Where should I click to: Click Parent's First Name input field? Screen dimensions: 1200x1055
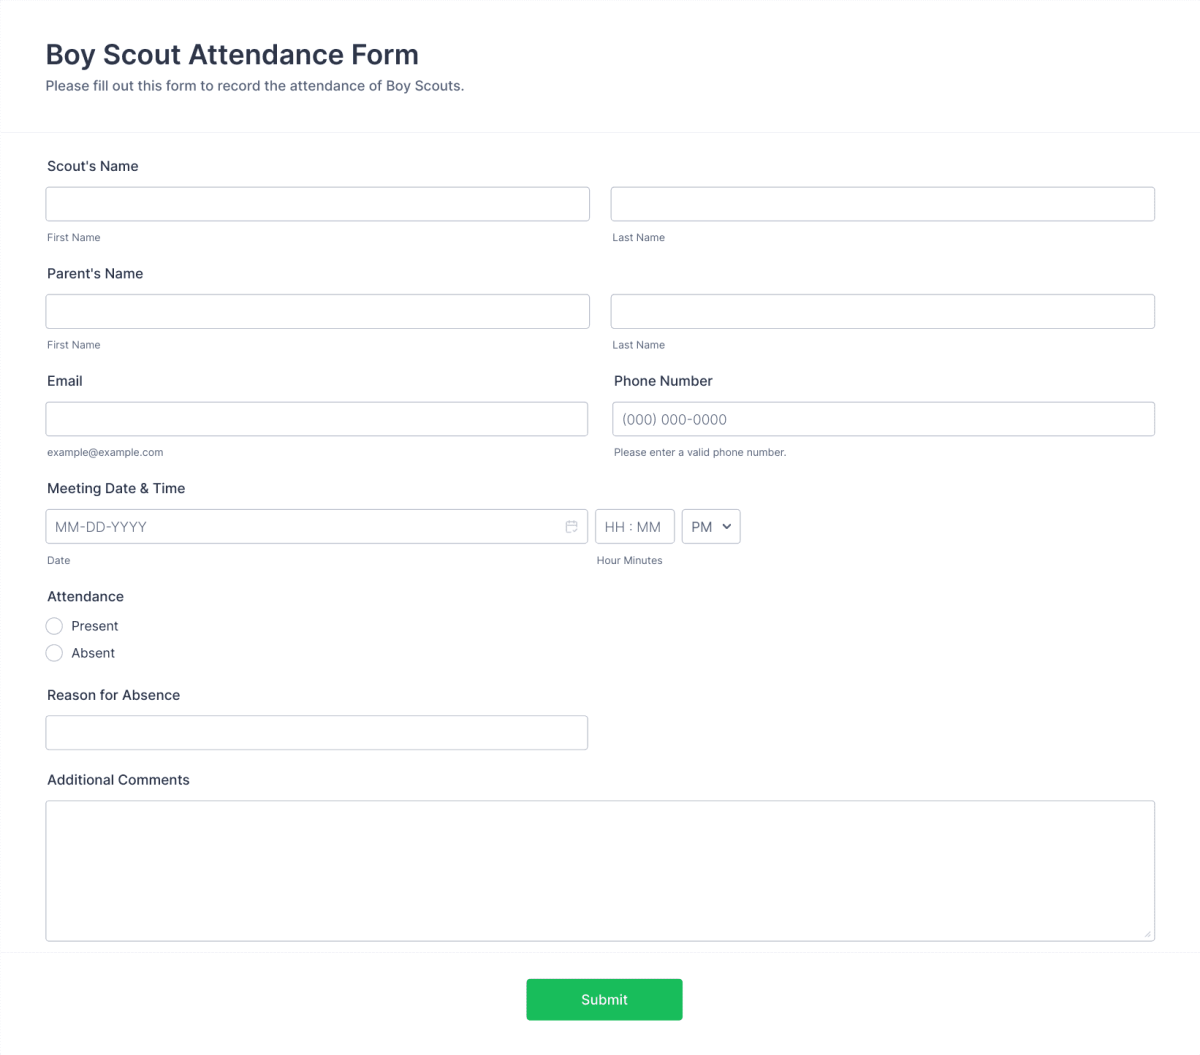coord(317,311)
